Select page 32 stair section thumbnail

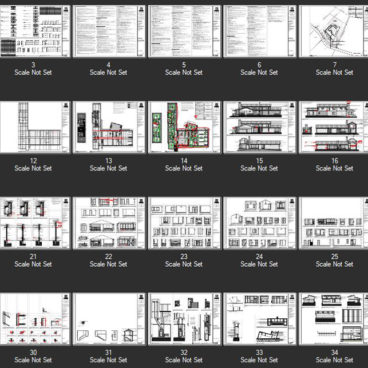(x=184, y=319)
